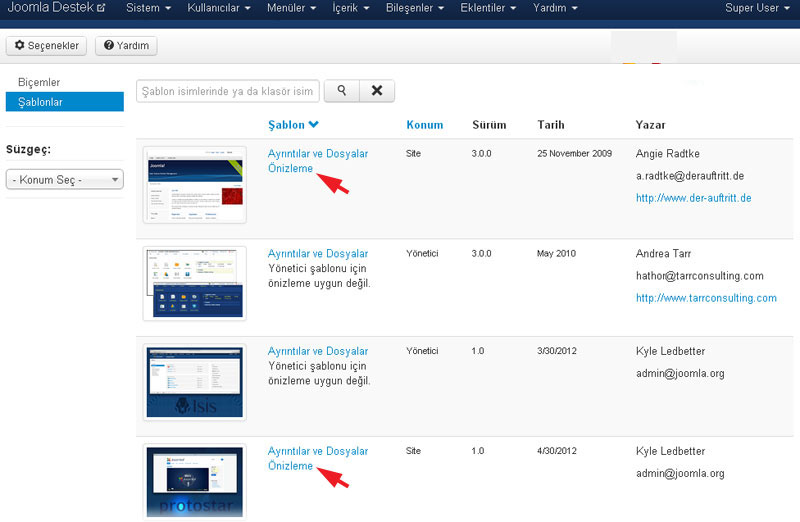The image size is (800, 522).
Task: Click the a.radtke@derauftritt.de email text
Action: point(690,176)
